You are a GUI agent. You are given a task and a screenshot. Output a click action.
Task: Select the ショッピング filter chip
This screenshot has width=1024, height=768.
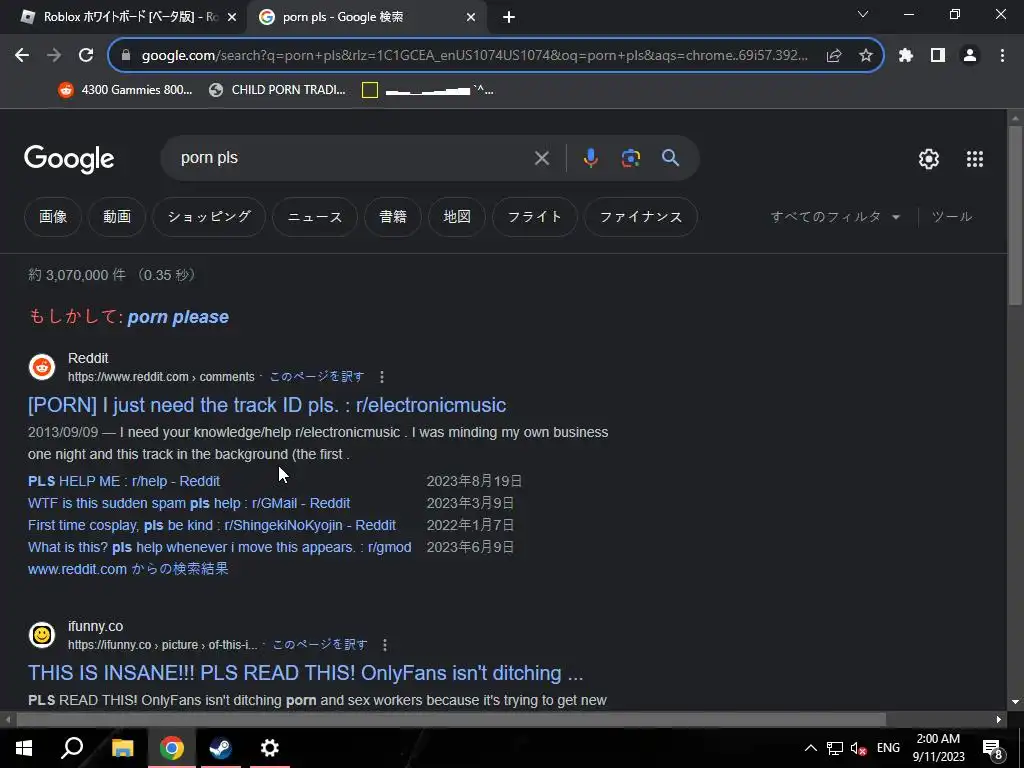[x=209, y=217]
